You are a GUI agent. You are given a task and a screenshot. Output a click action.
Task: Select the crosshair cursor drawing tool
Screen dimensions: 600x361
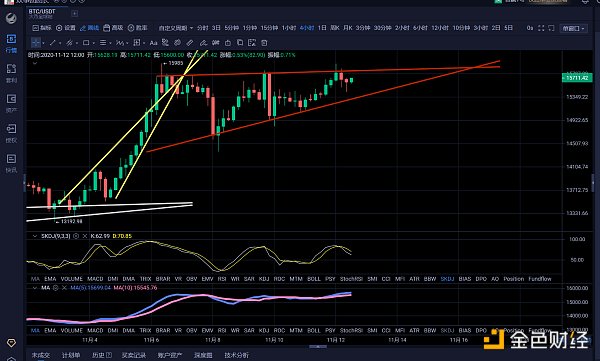(36, 43)
